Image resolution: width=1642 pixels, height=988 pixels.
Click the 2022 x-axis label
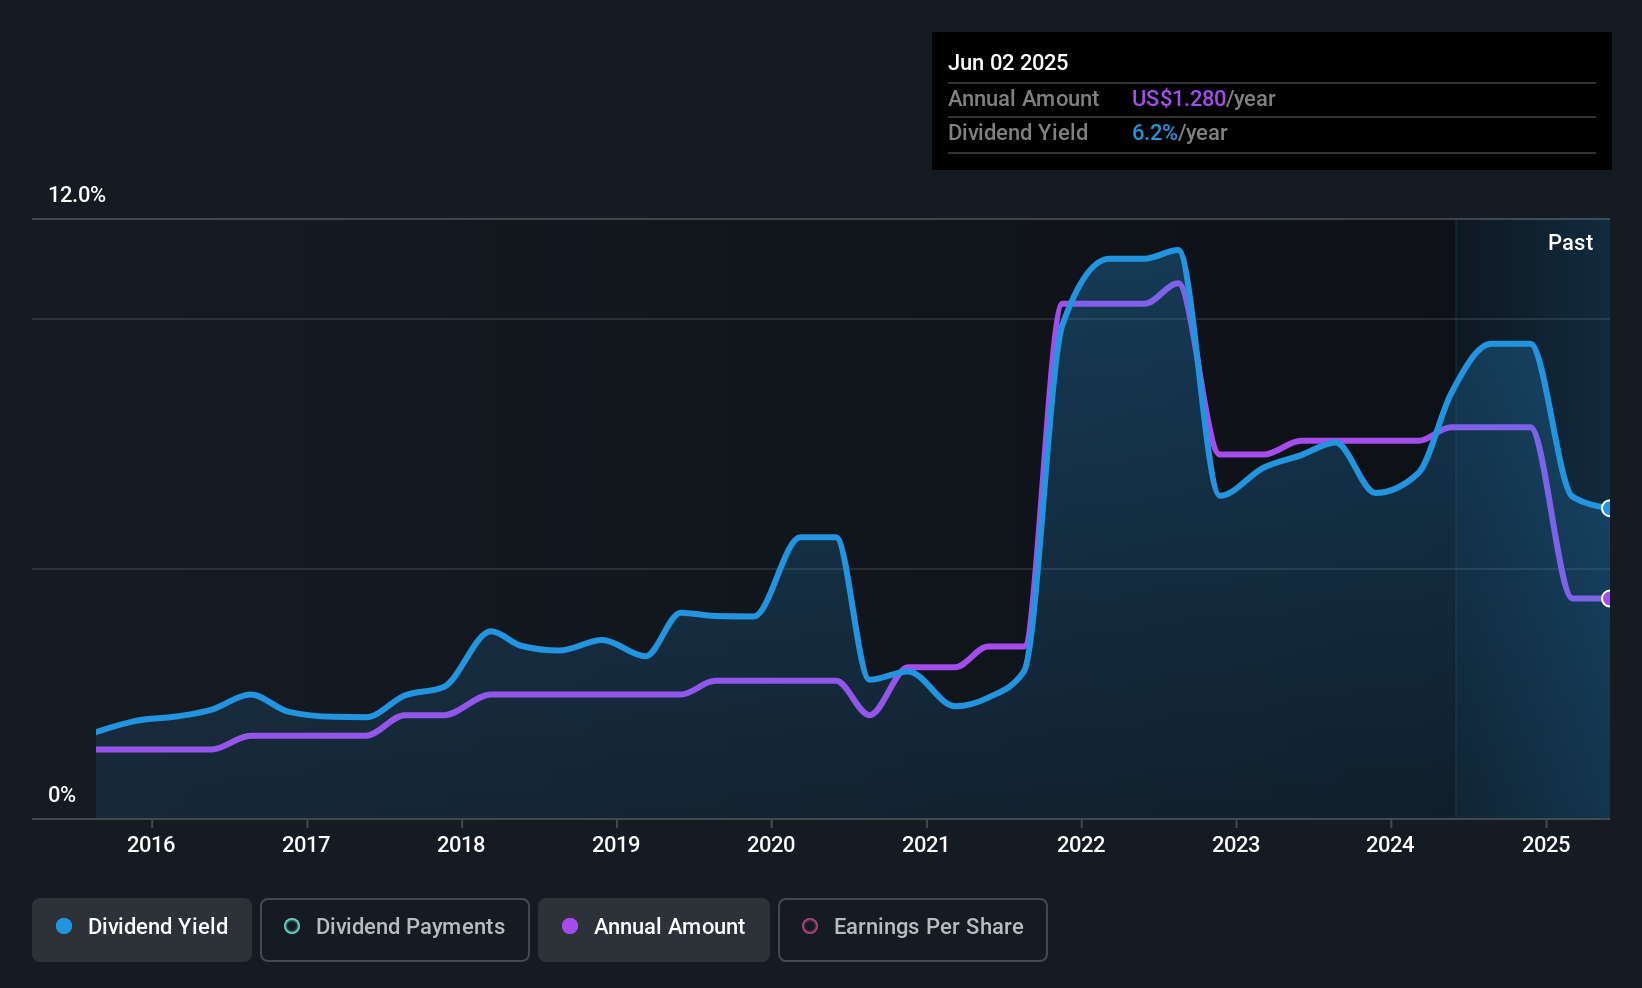tap(1081, 844)
